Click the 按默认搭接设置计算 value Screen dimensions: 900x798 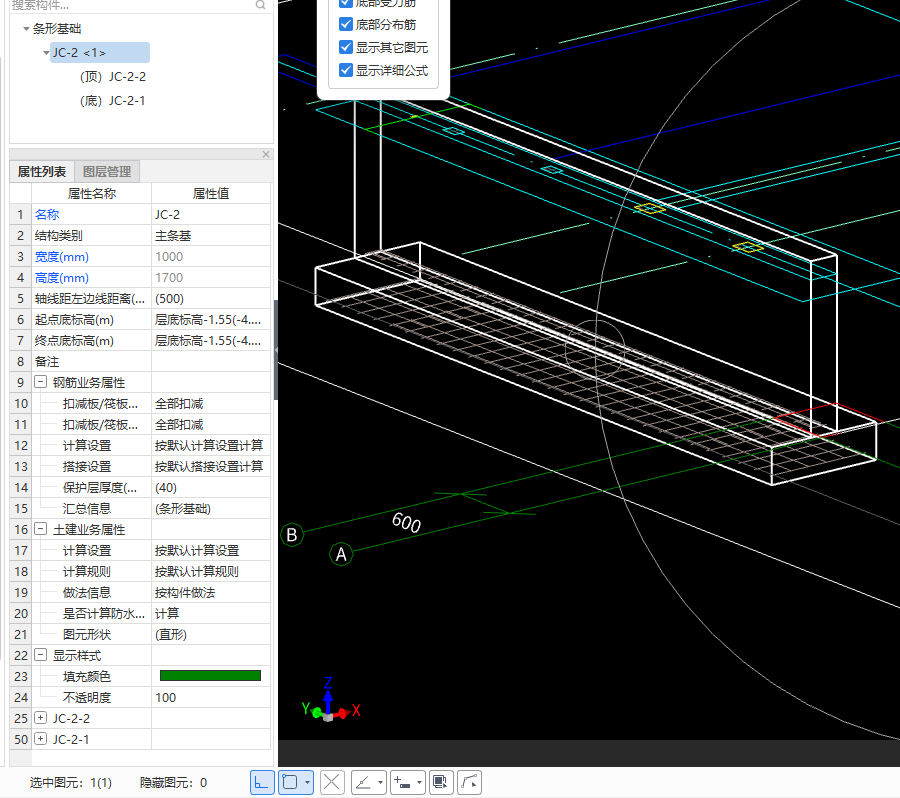(x=211, y=467)
